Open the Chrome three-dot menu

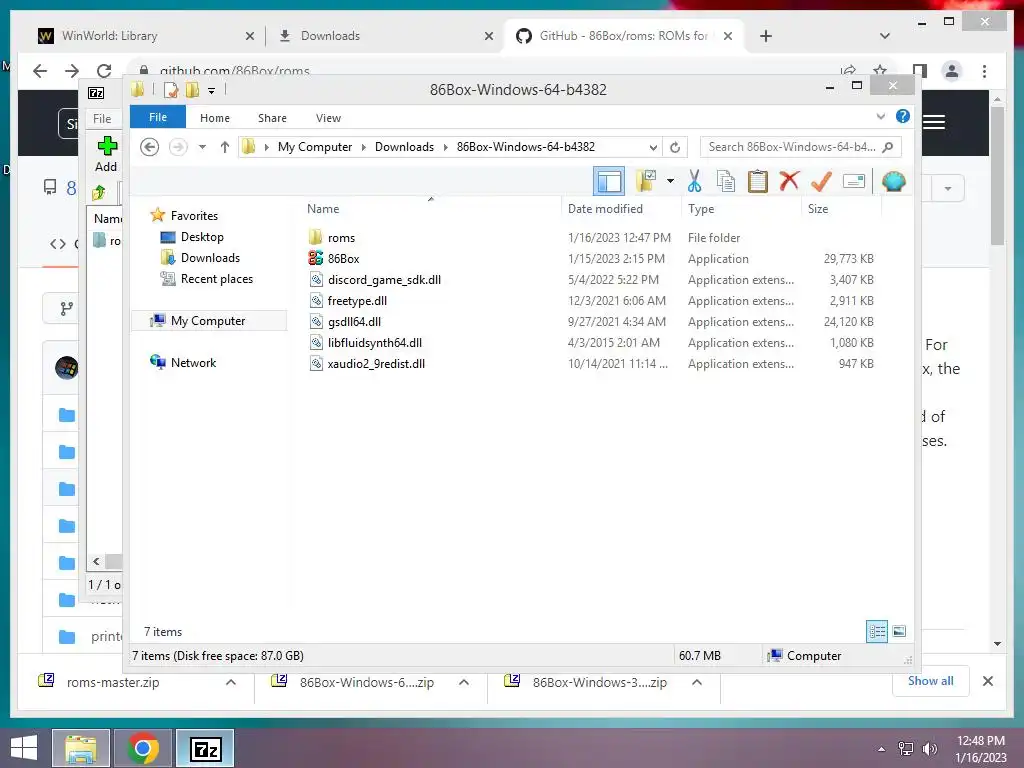[x=984, y=71]
